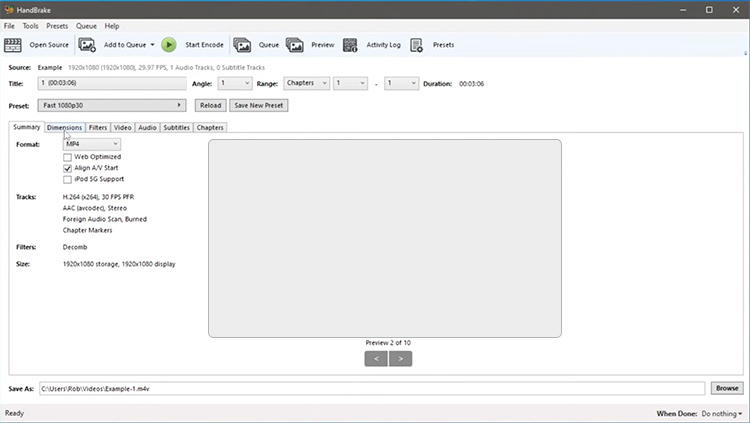Click the Reload preset button
The image size is (750, 423).
click(x=210, y=105)
